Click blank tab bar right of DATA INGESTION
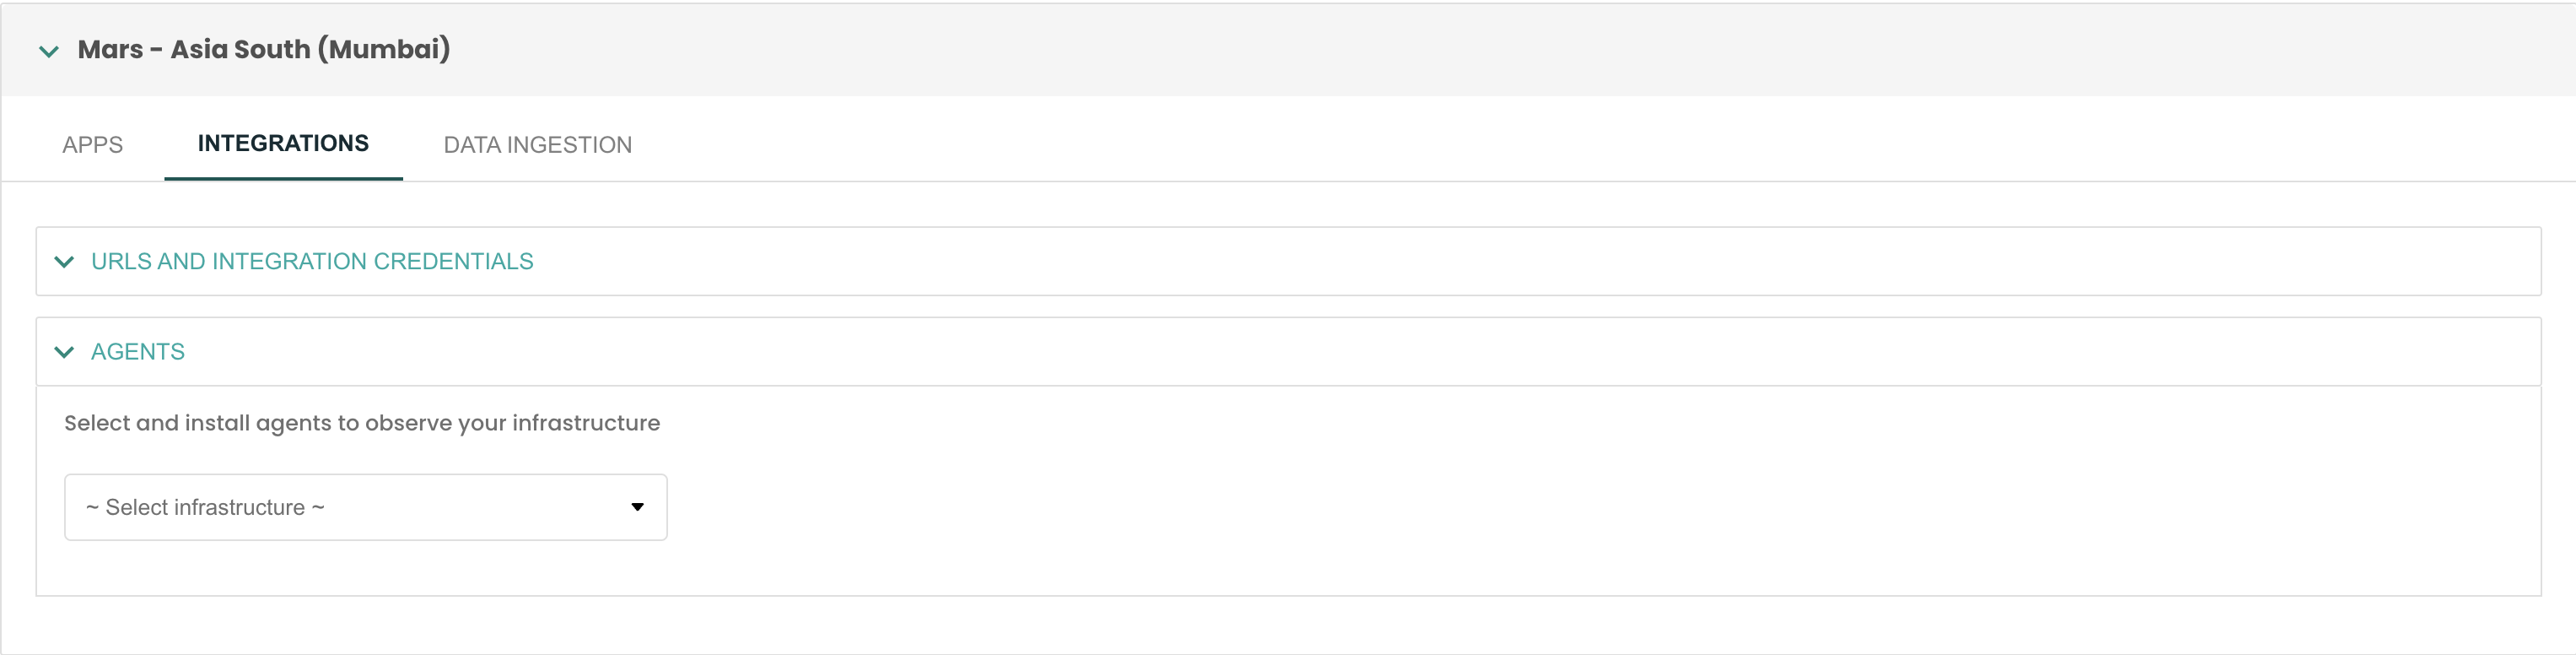2576x655 pixels. pyautogui.click(x=1500, y=145)
